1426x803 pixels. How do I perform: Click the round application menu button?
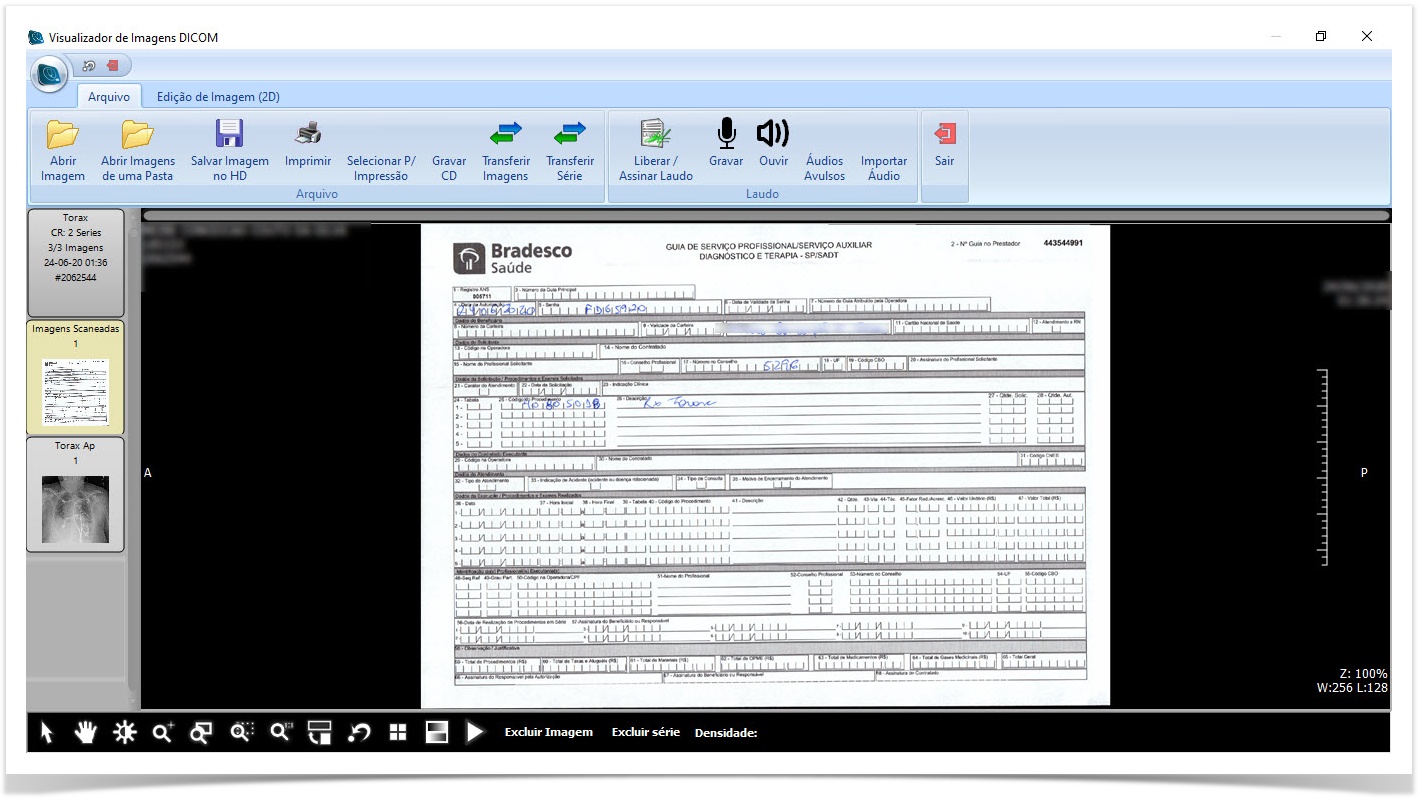49,74
